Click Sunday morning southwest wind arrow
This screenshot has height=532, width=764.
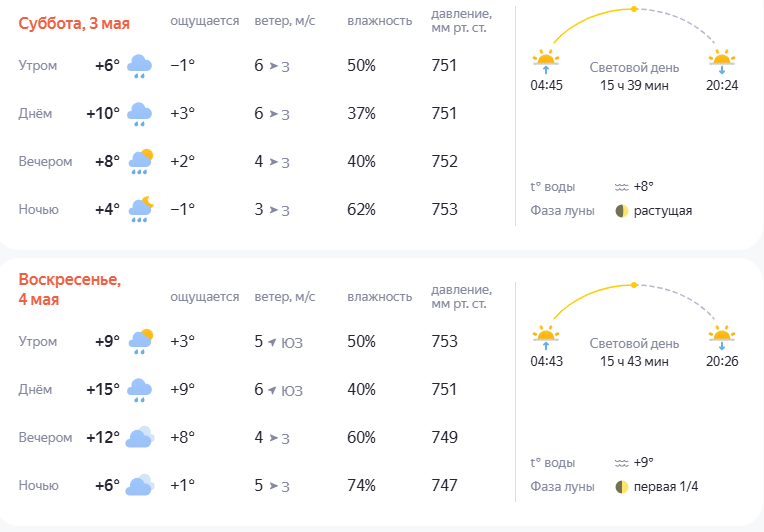(272, 342)
